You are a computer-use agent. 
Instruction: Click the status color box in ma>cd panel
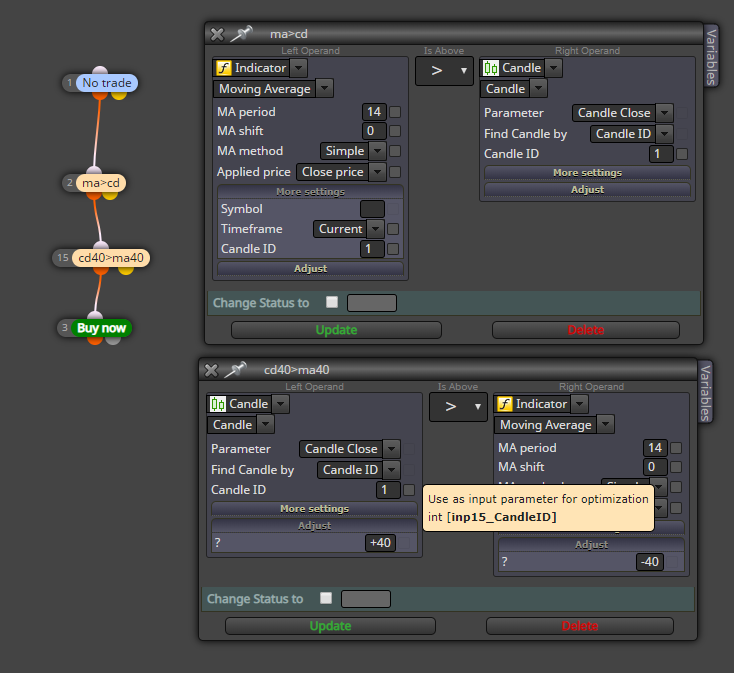coord(372,303)
